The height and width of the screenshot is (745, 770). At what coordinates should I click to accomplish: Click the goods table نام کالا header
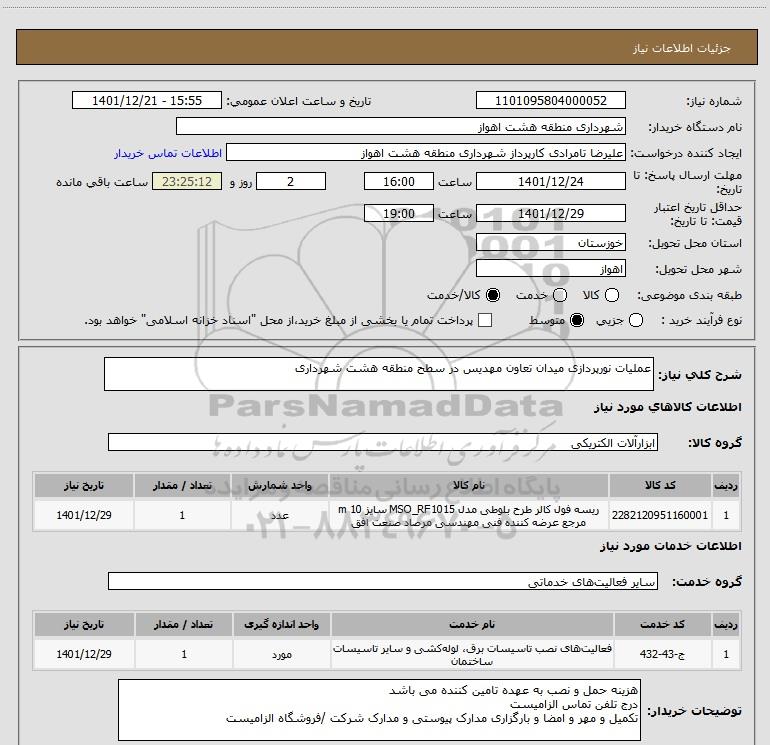pyautogui.click(x=468, y=486)
